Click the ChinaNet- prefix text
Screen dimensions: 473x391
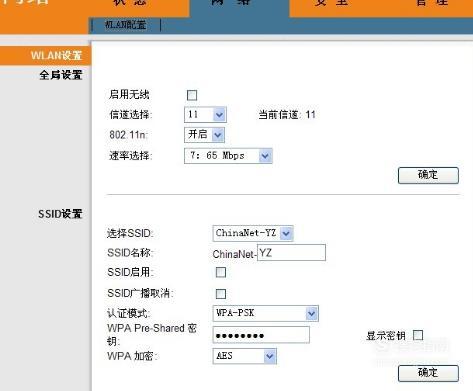234,254
